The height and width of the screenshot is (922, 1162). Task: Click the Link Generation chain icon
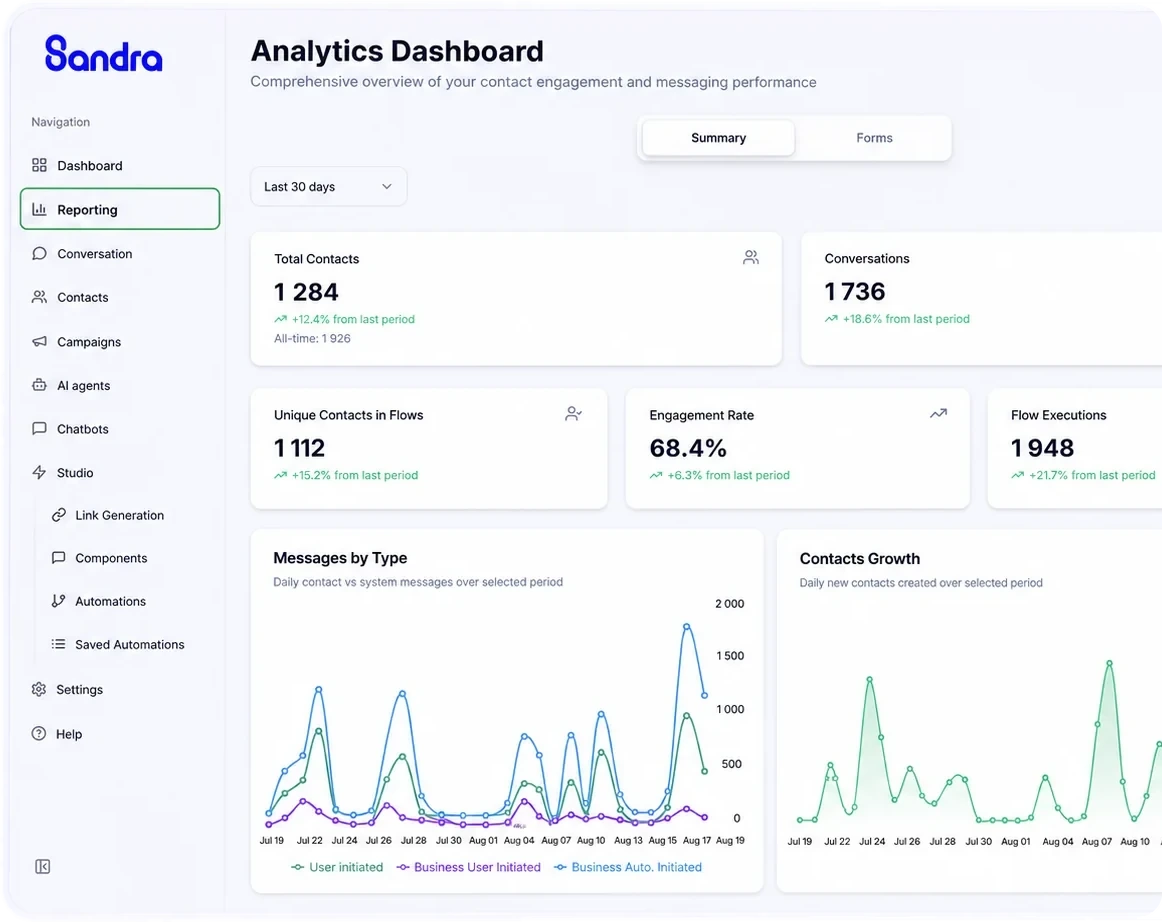coord(59,515)
